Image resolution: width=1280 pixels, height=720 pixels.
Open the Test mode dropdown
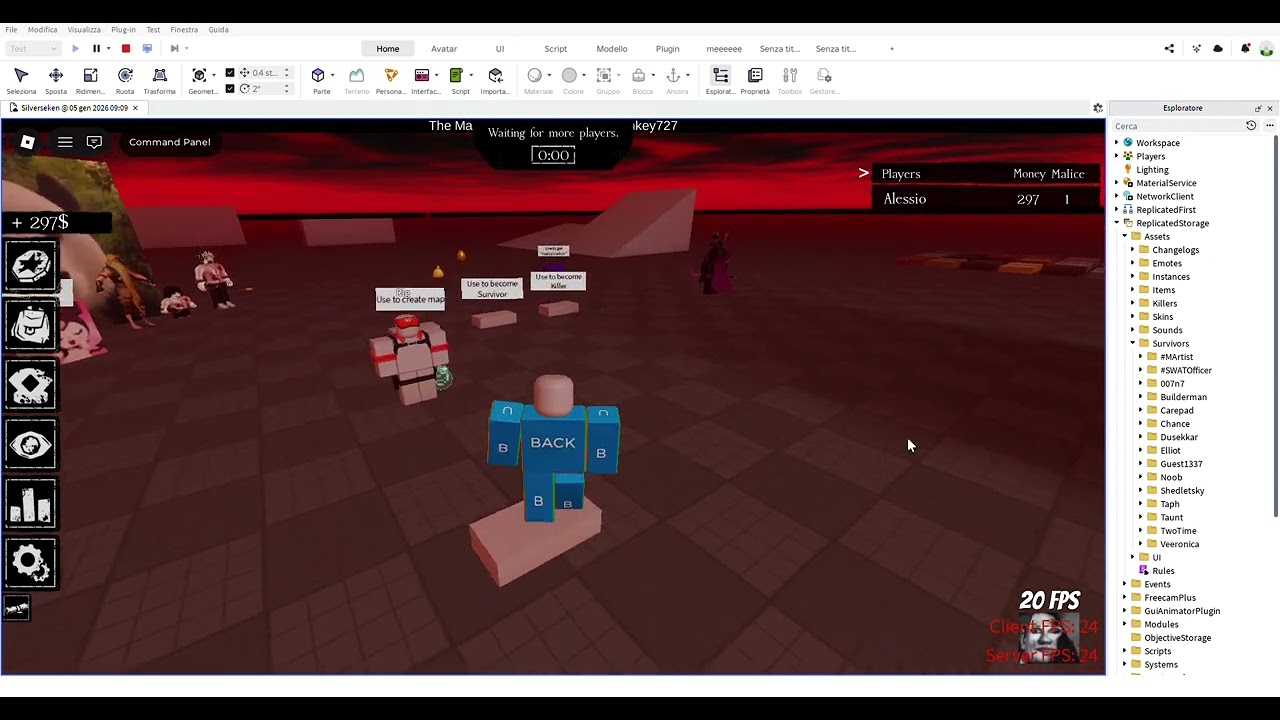[x=33, y=48]
